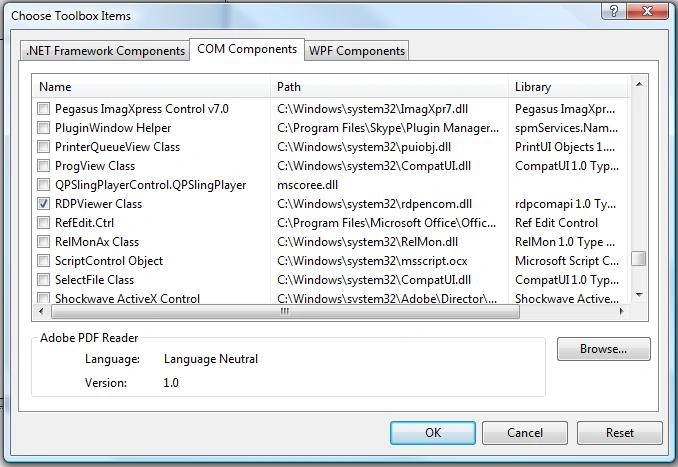The width and height of the screenshot is (678, 467).
Task: Uncheck the RDPViewer Class checkbox
Action: (x=43, y=204)
